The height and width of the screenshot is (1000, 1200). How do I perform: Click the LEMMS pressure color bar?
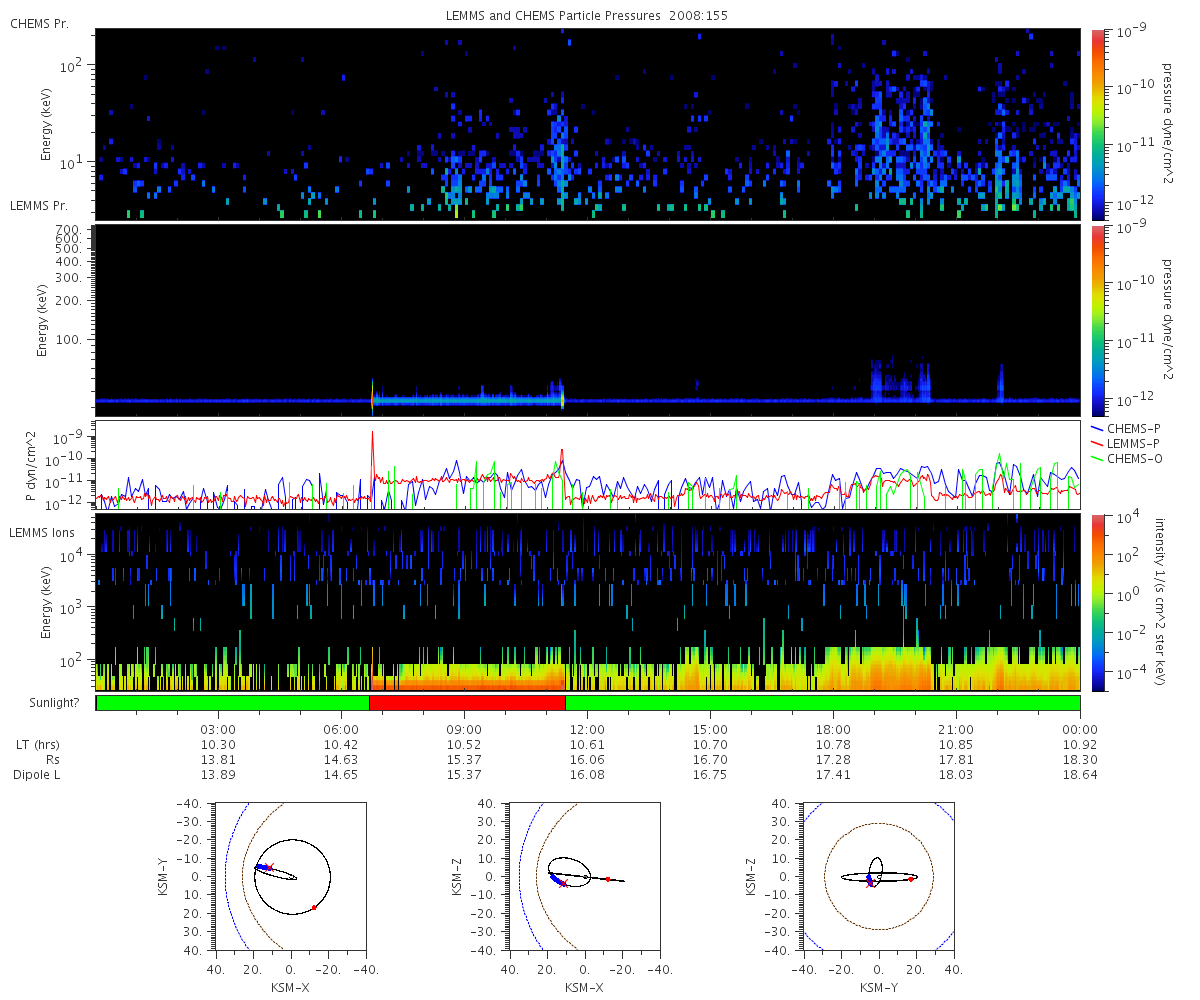pyautogui.click(x=1097, y=320)
